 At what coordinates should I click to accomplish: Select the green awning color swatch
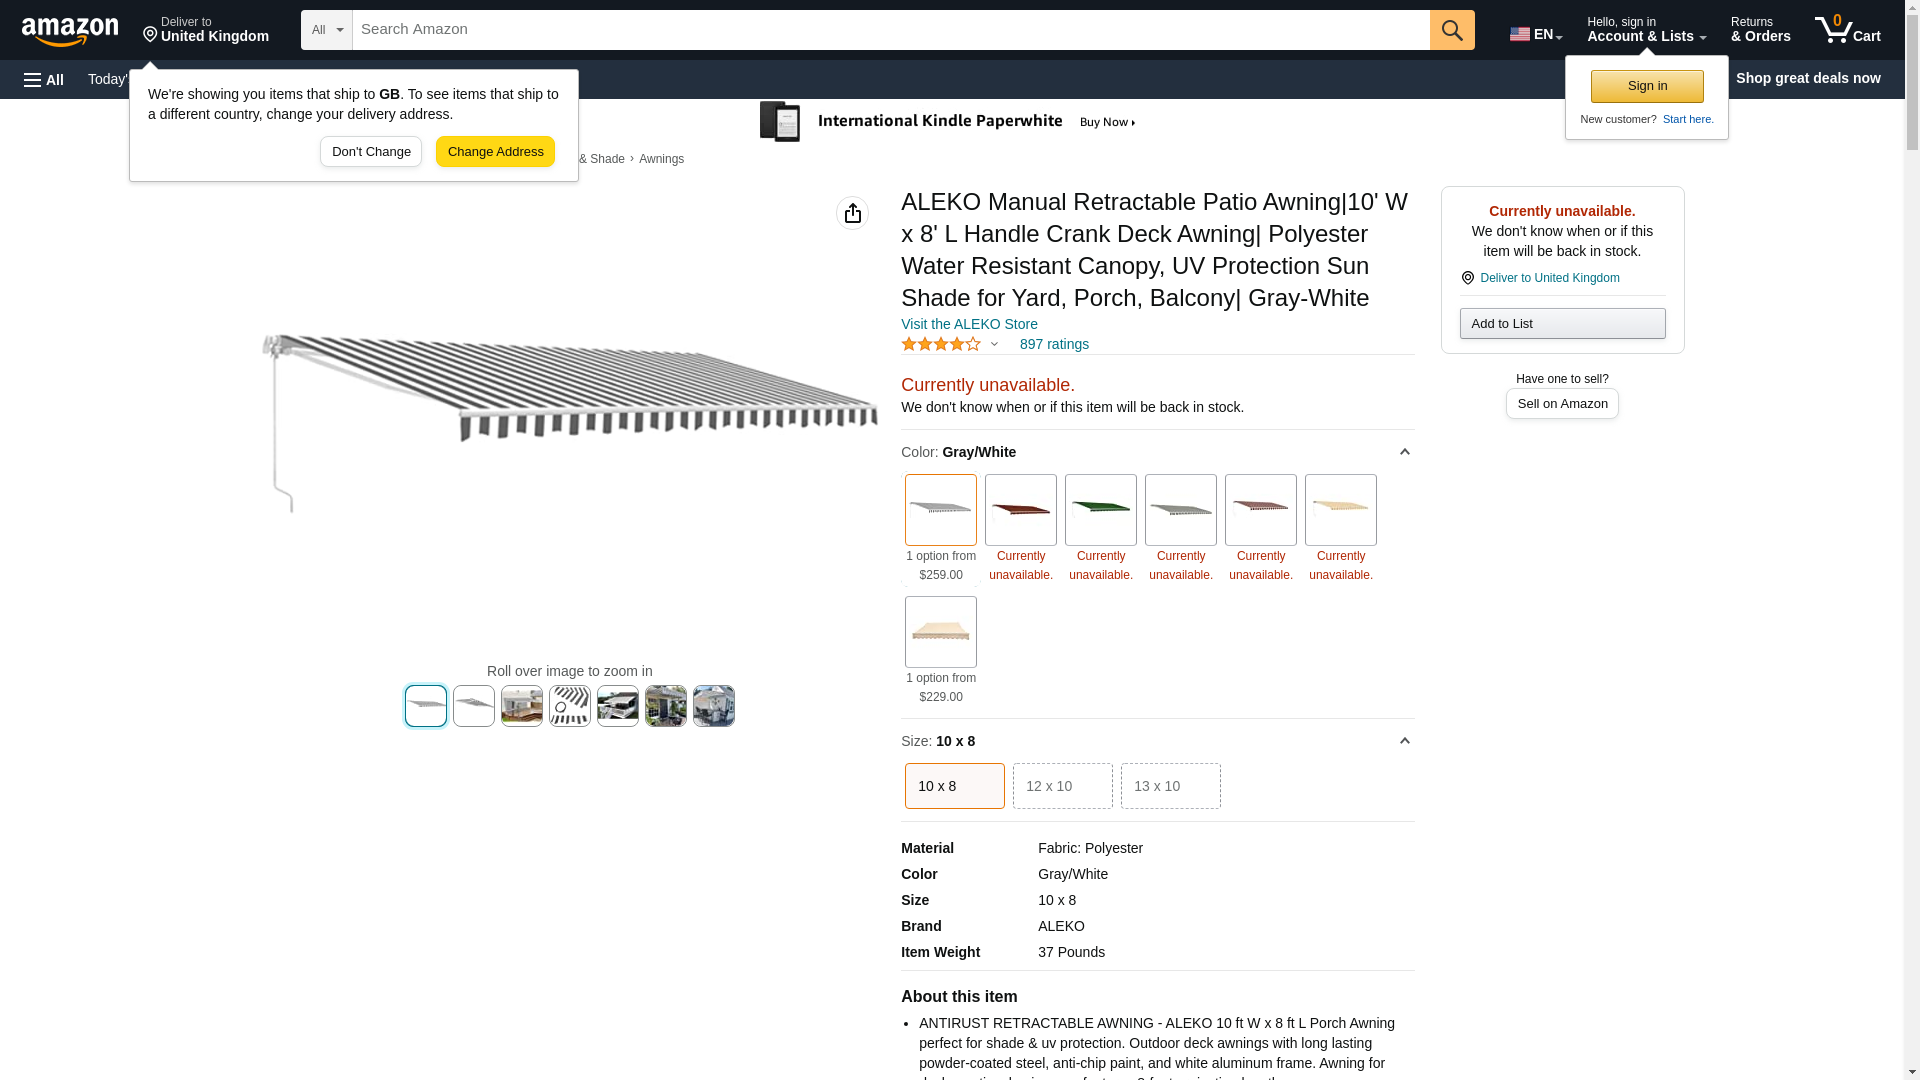[1100, 510]
